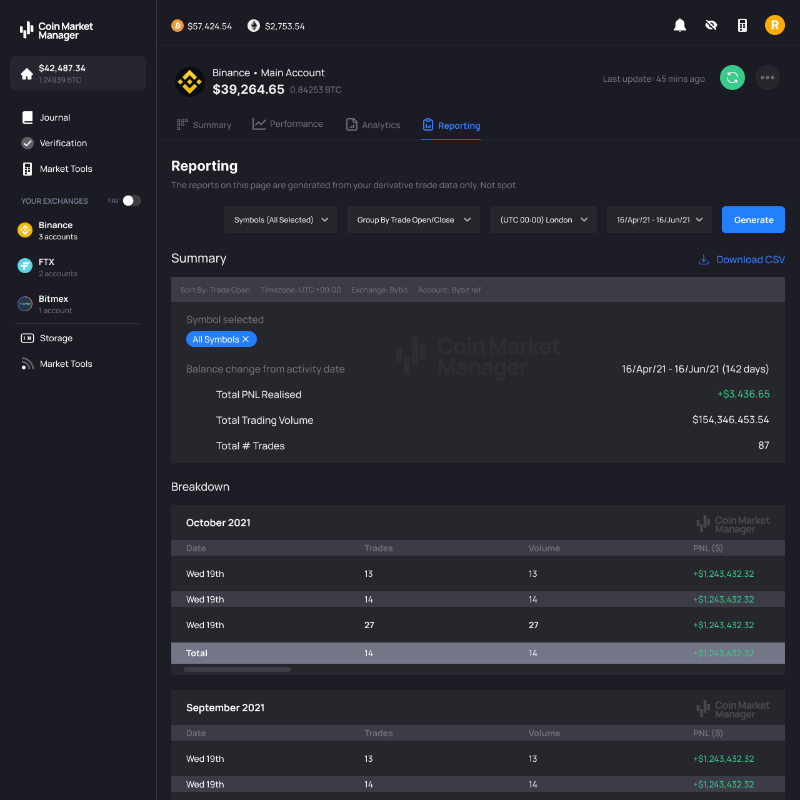Click the Journal book icon

point(28,117)
